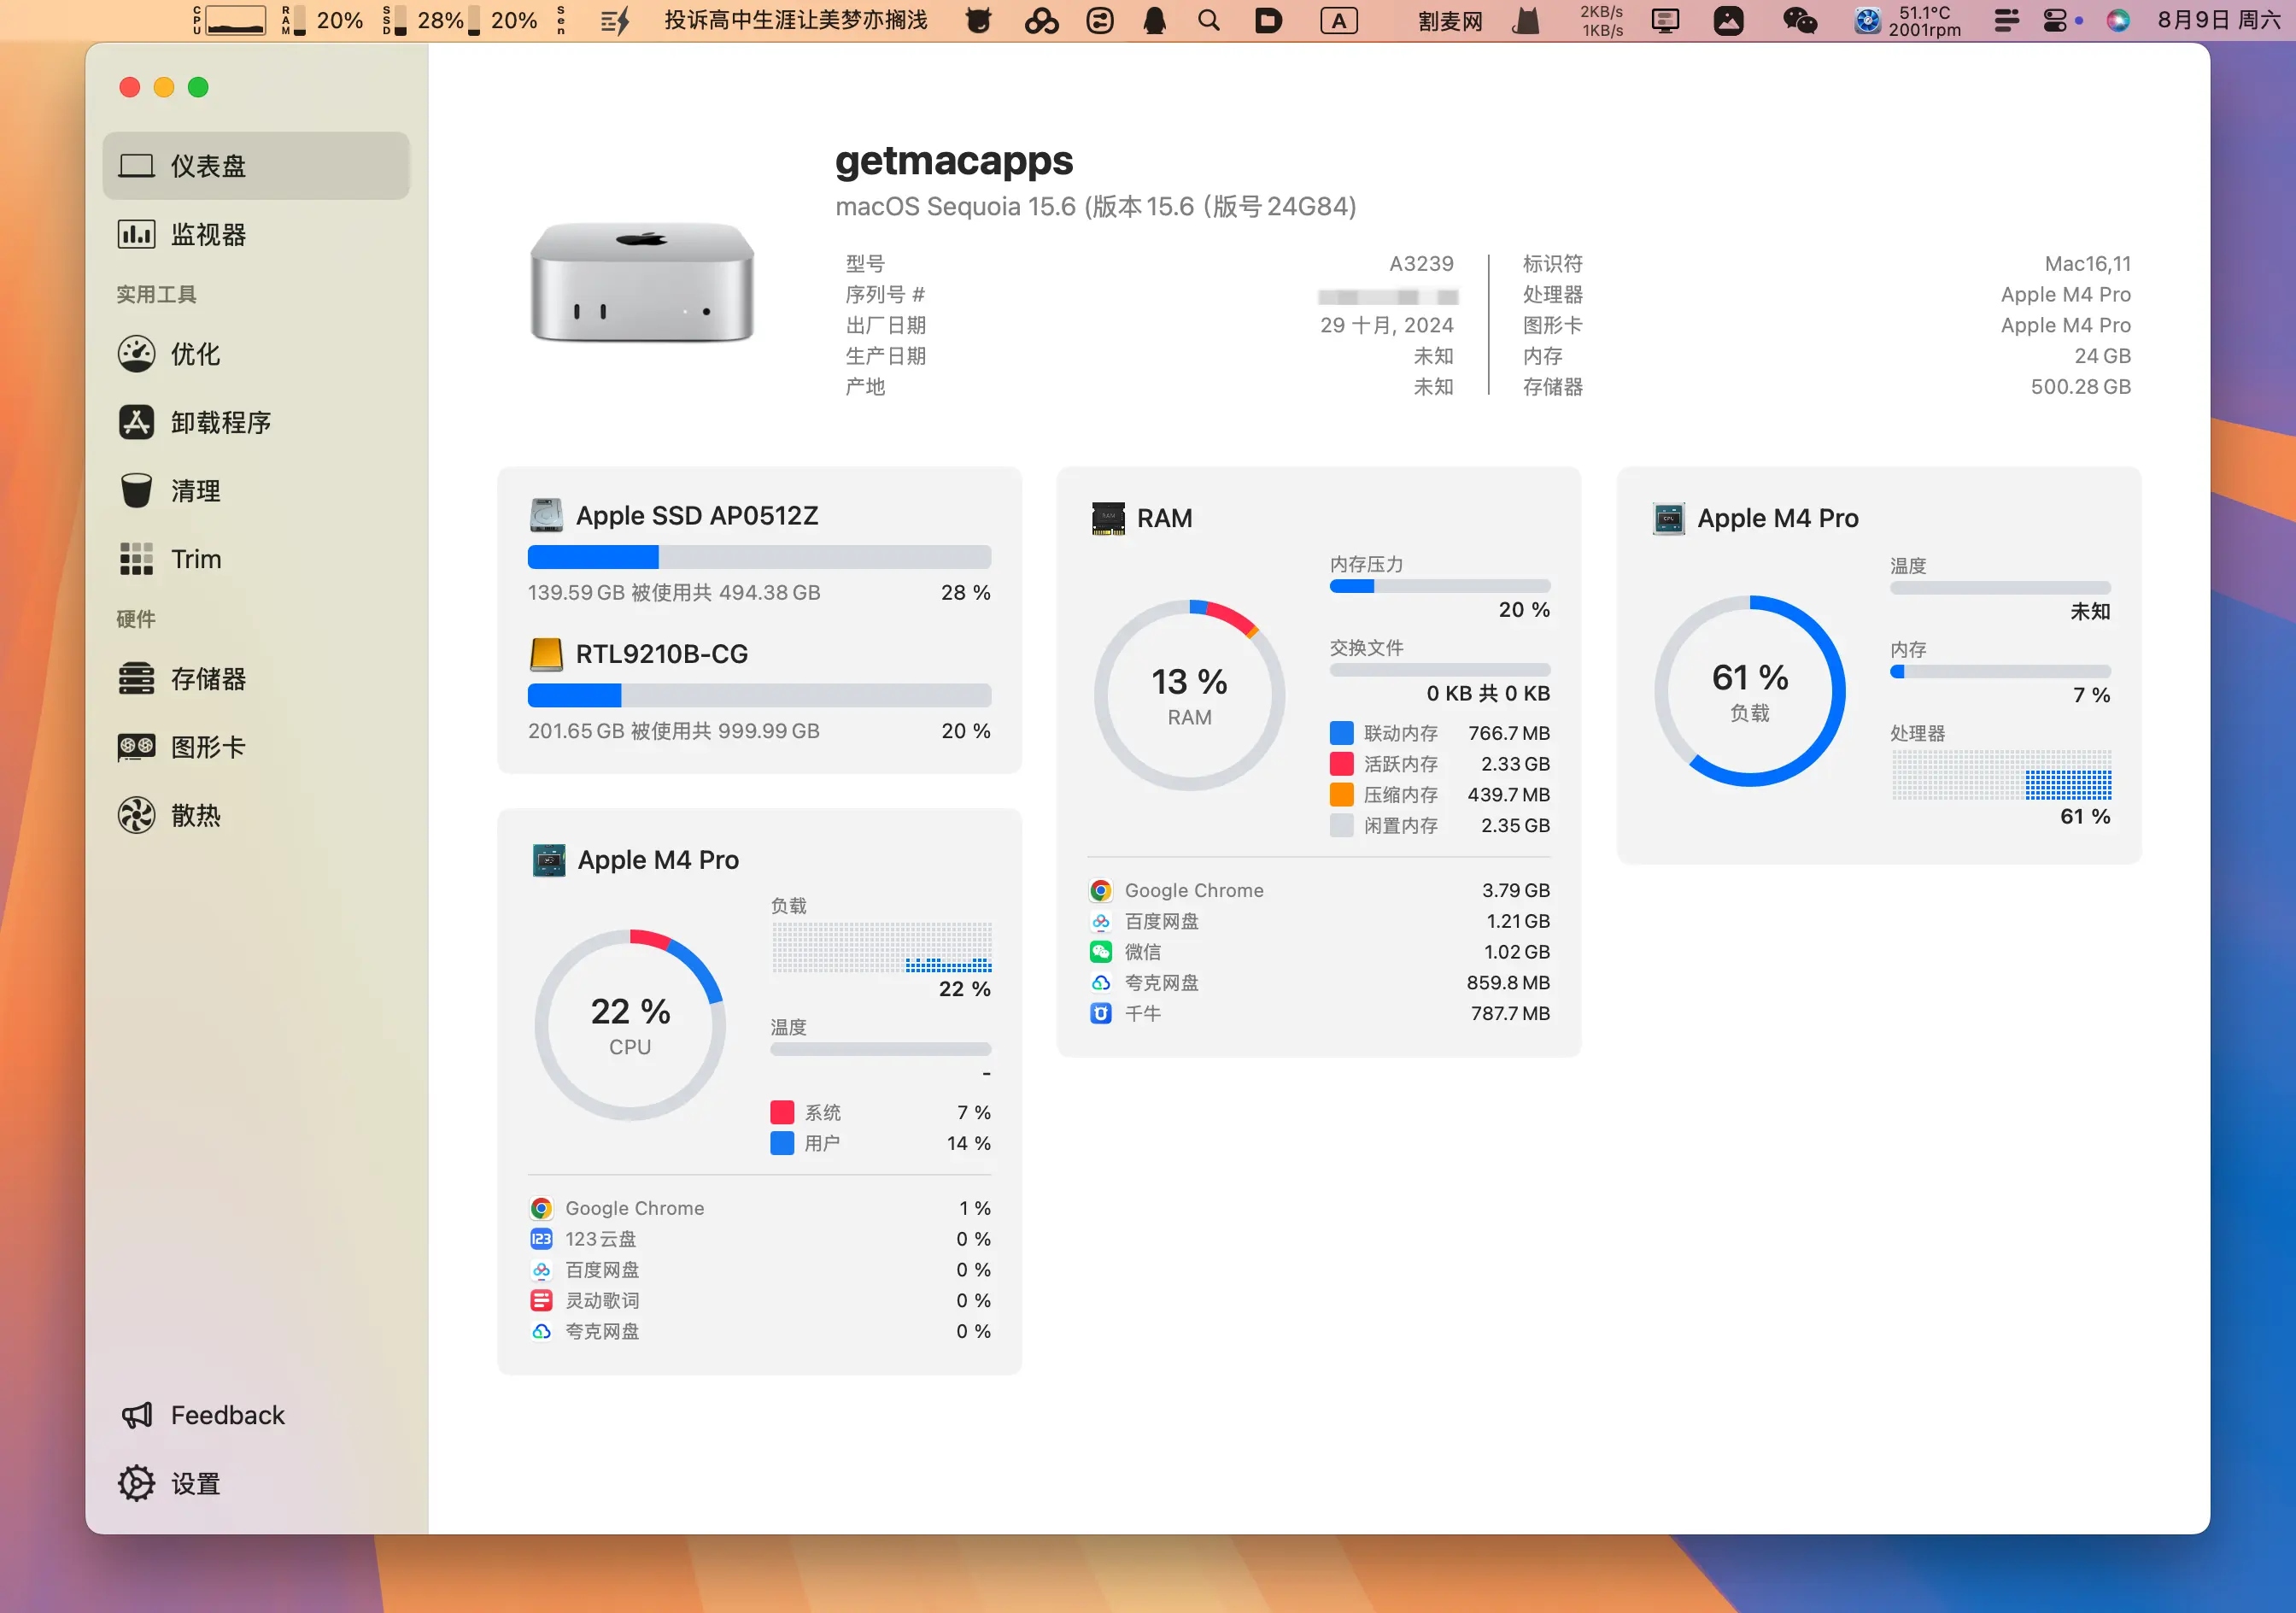Click the RTL9210B-CG usage progress bar
Viewport: 2296px width, 1613px height.
click(x=759, y=696)
